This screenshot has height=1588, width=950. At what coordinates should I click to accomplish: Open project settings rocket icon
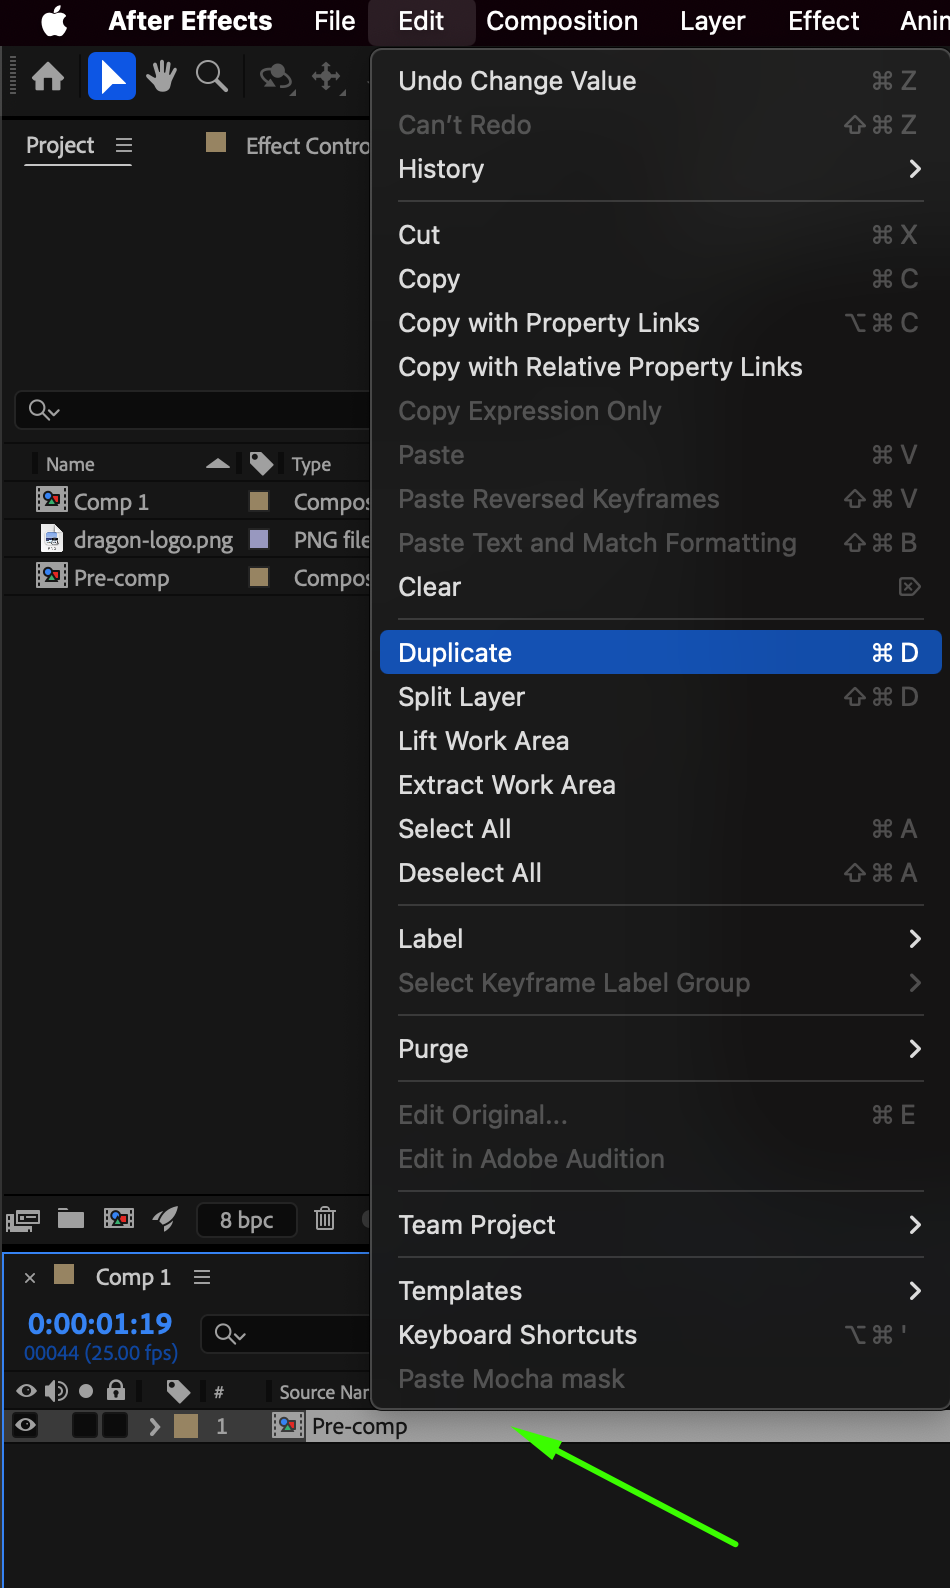165,1218
